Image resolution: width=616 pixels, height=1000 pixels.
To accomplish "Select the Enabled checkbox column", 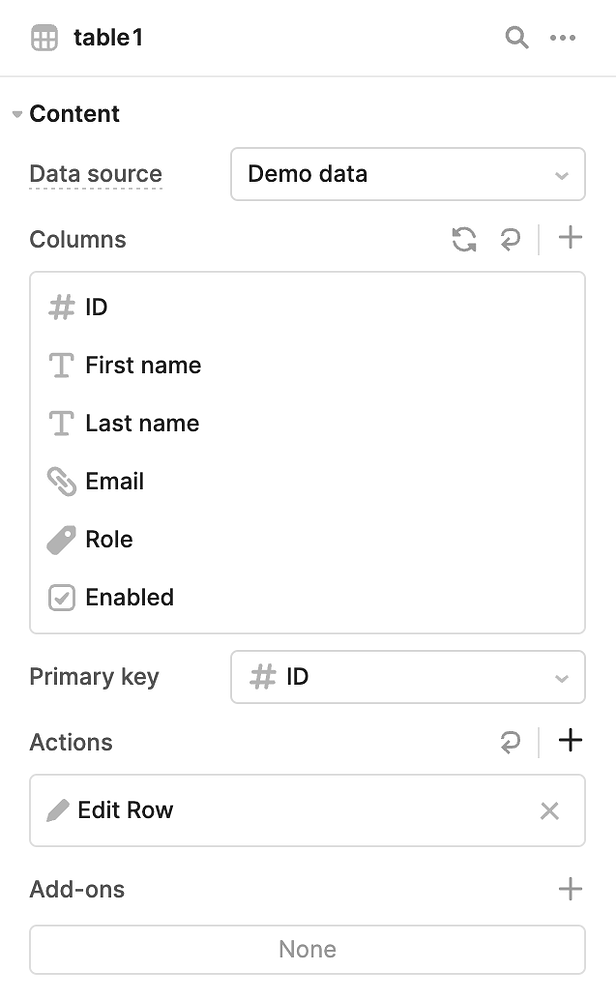I will (129, 597).
